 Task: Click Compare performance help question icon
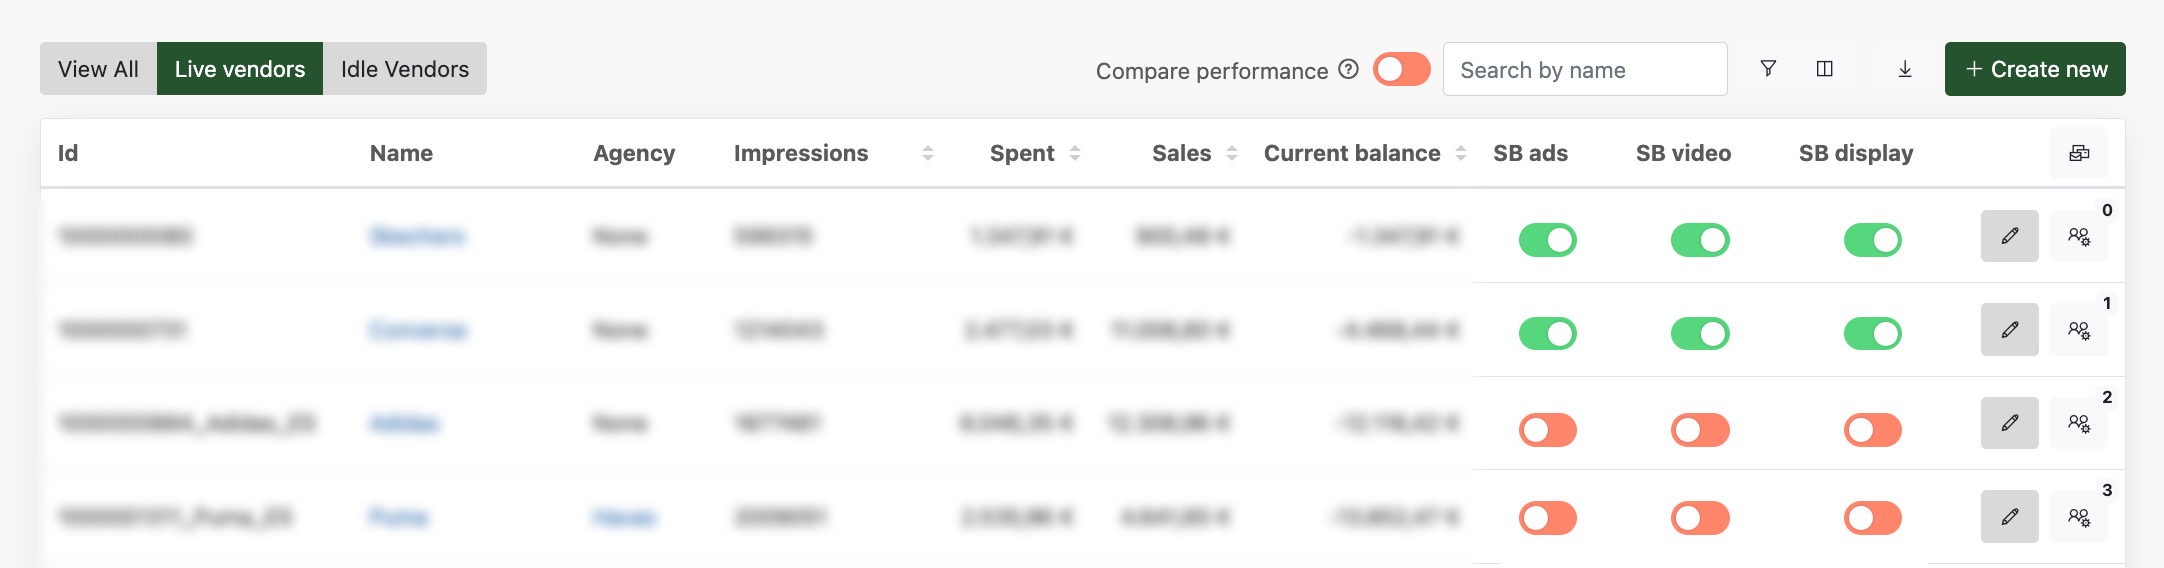pyautogui.click(x=1348, y=69)
